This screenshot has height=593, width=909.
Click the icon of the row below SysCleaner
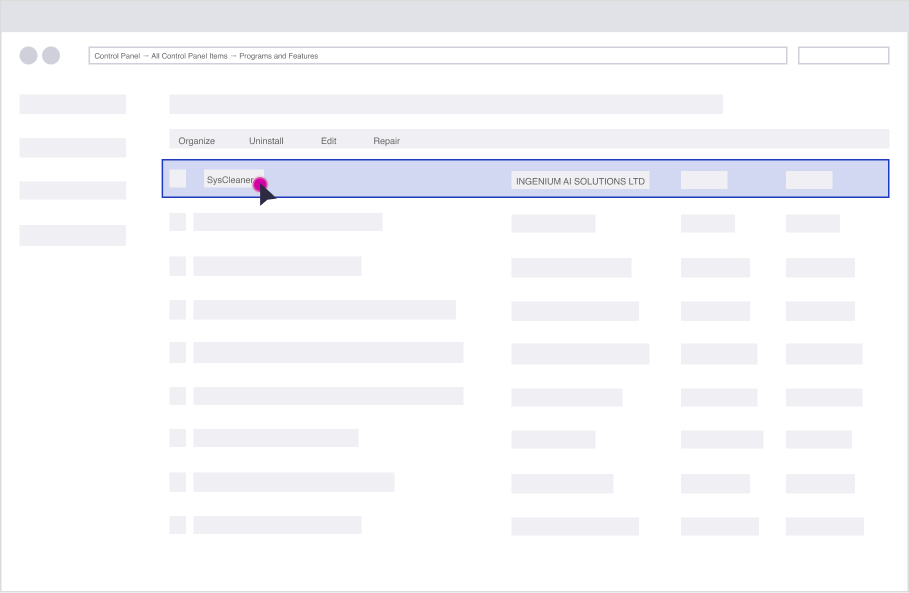click(x=177, y=222)
